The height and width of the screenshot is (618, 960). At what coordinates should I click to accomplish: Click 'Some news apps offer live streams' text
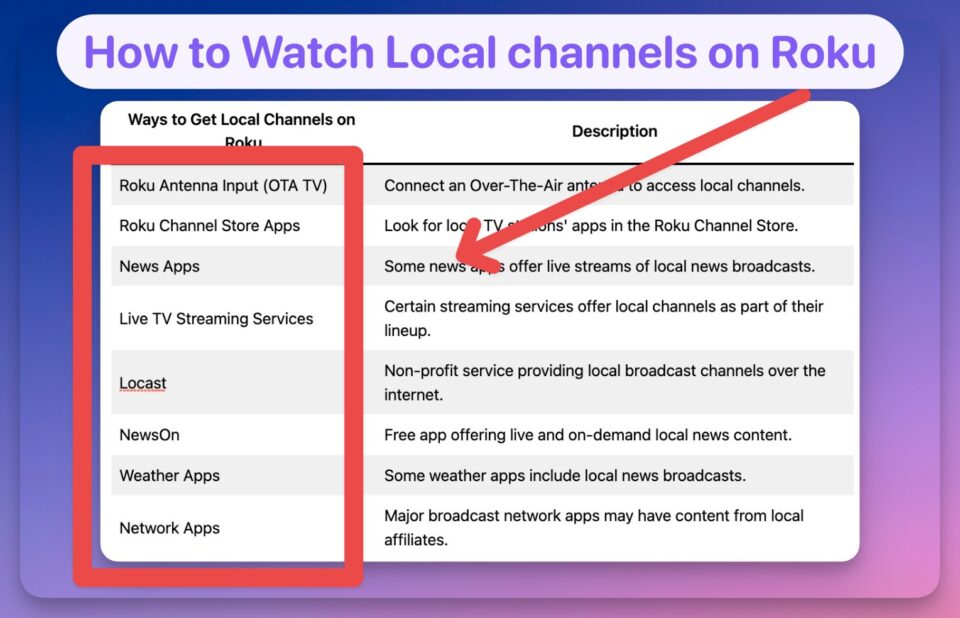click(x=599, y=266)
